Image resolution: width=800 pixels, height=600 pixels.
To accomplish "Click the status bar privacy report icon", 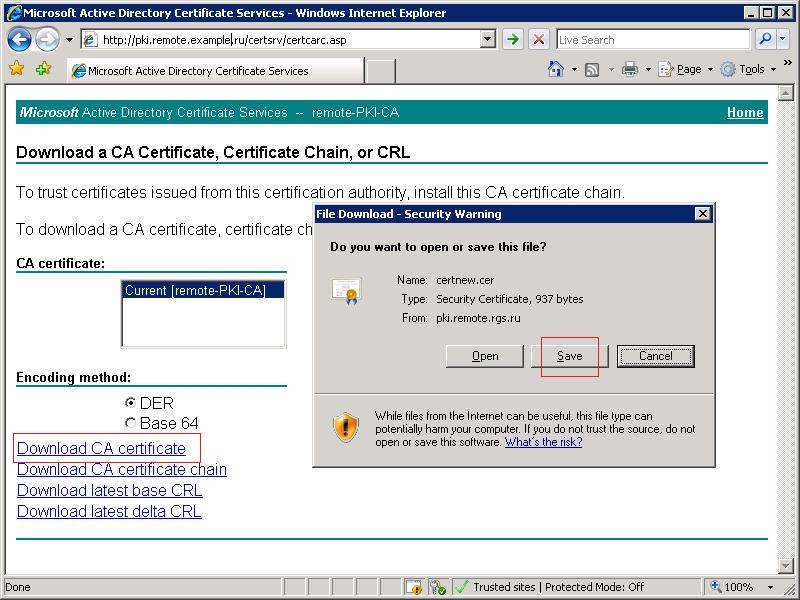I will tap(414, 587).
